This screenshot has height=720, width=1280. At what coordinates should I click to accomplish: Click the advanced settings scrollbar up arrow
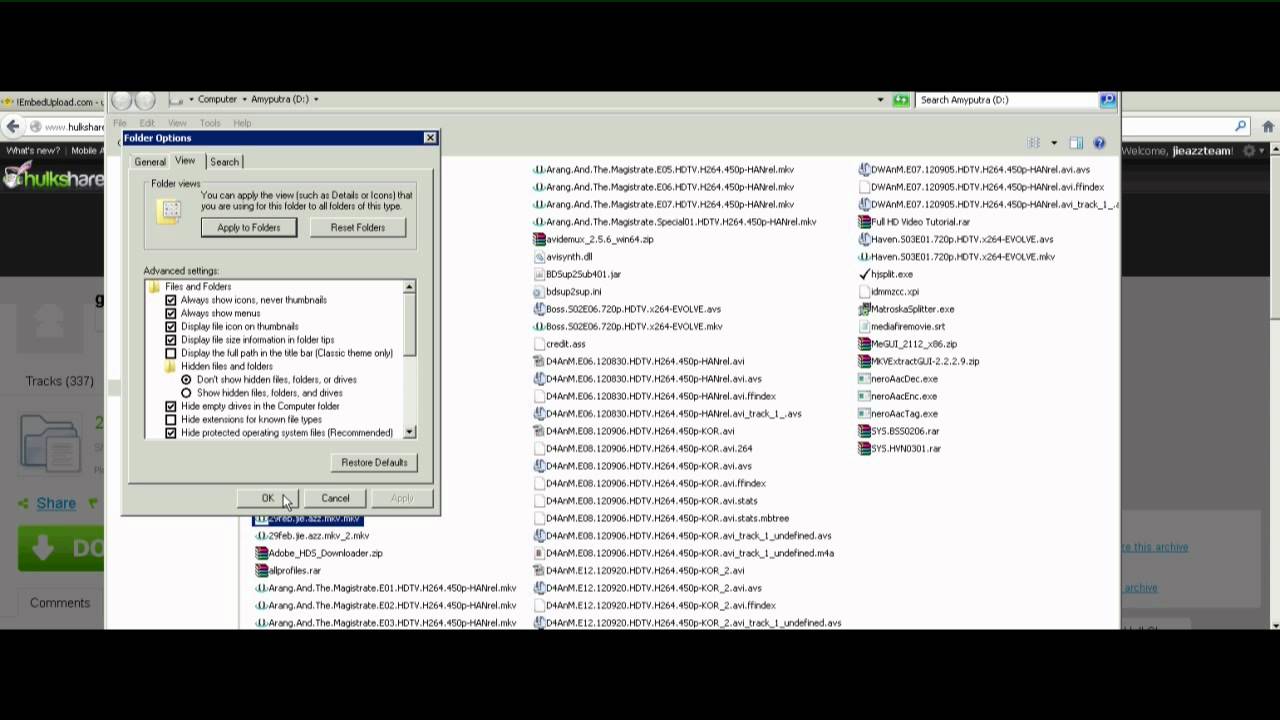click(409, 287)
